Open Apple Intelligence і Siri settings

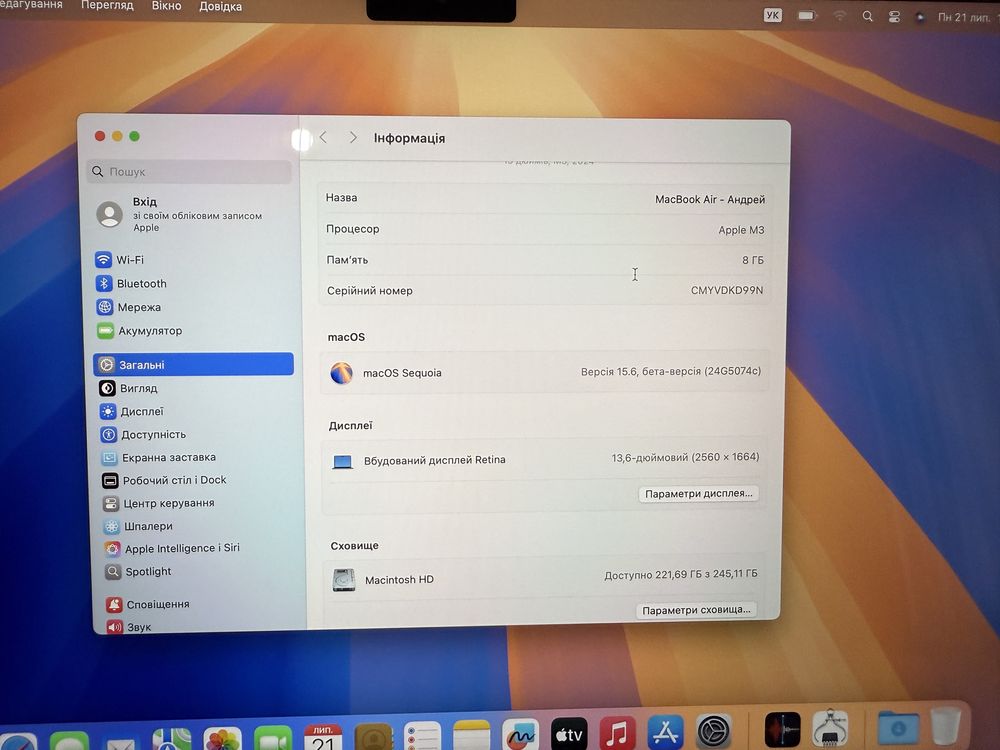172,548
